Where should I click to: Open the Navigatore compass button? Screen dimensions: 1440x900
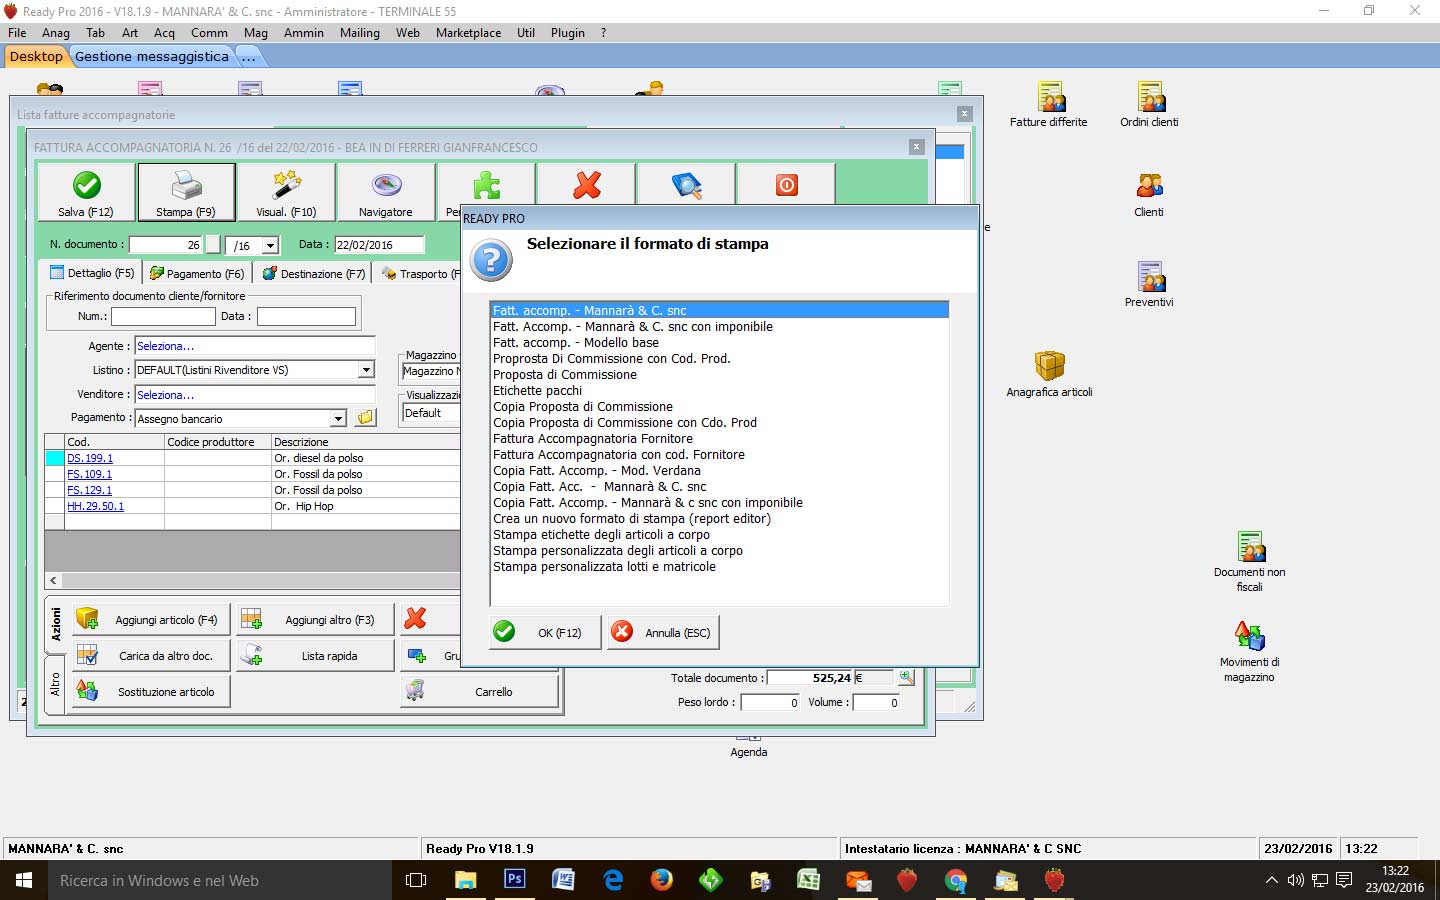pos(386,192)
